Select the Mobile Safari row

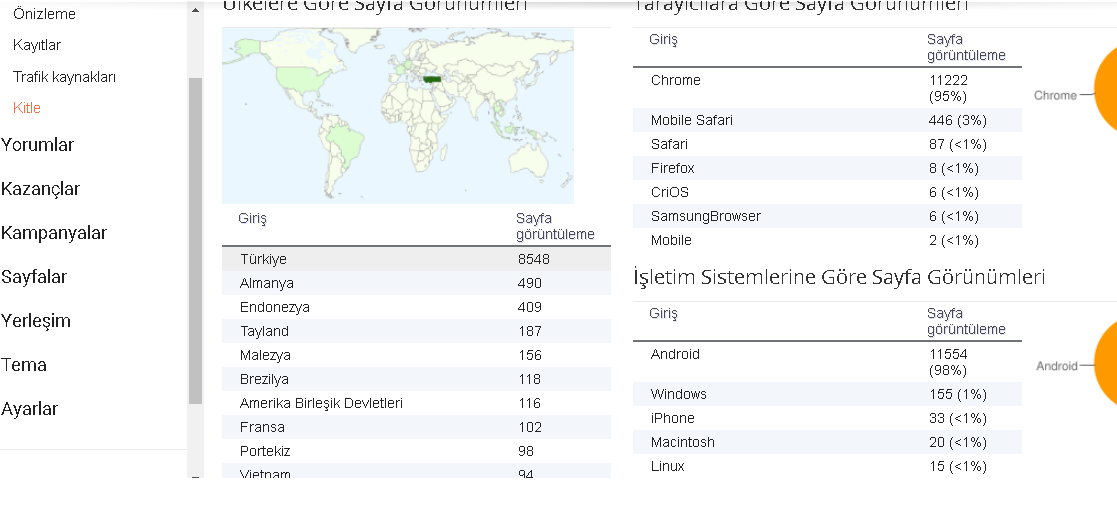[x=827, y=120]
